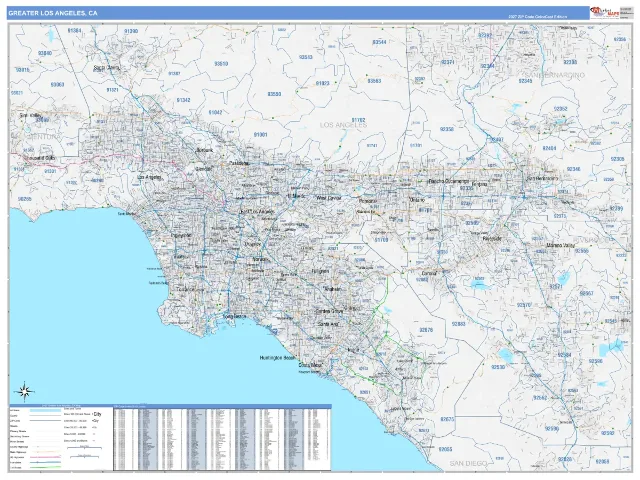640x480 pixels.
Task: Click ZIP code 92346
Action: (573, 169)
